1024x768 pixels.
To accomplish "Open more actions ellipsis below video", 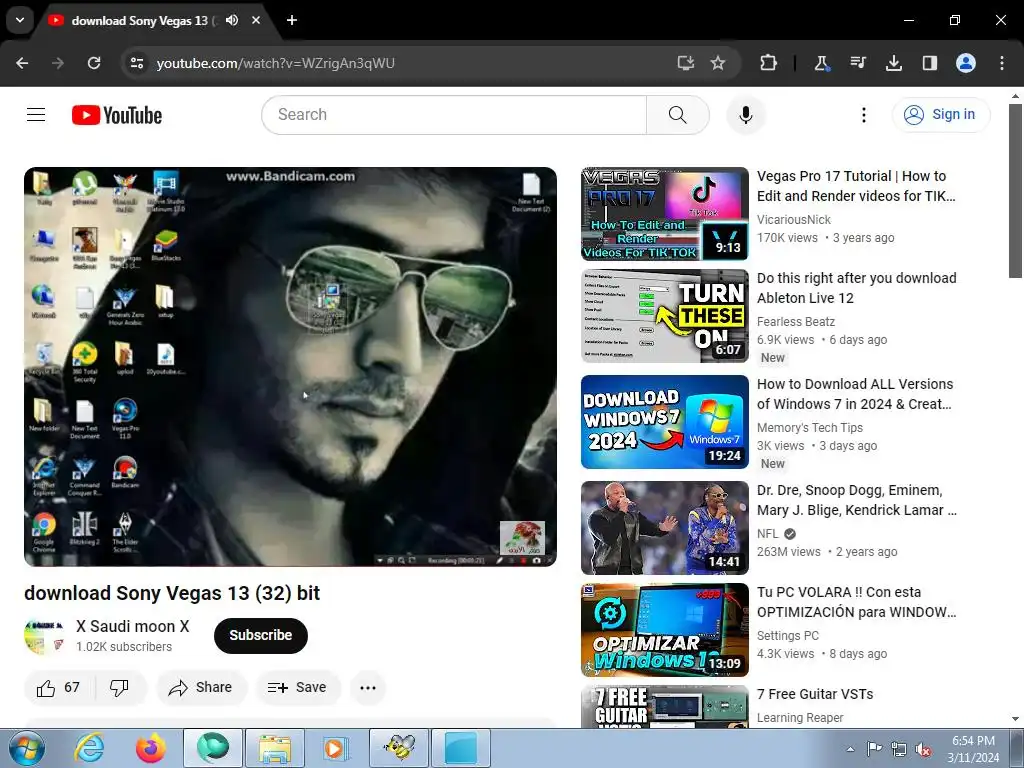I will [368, 688].
